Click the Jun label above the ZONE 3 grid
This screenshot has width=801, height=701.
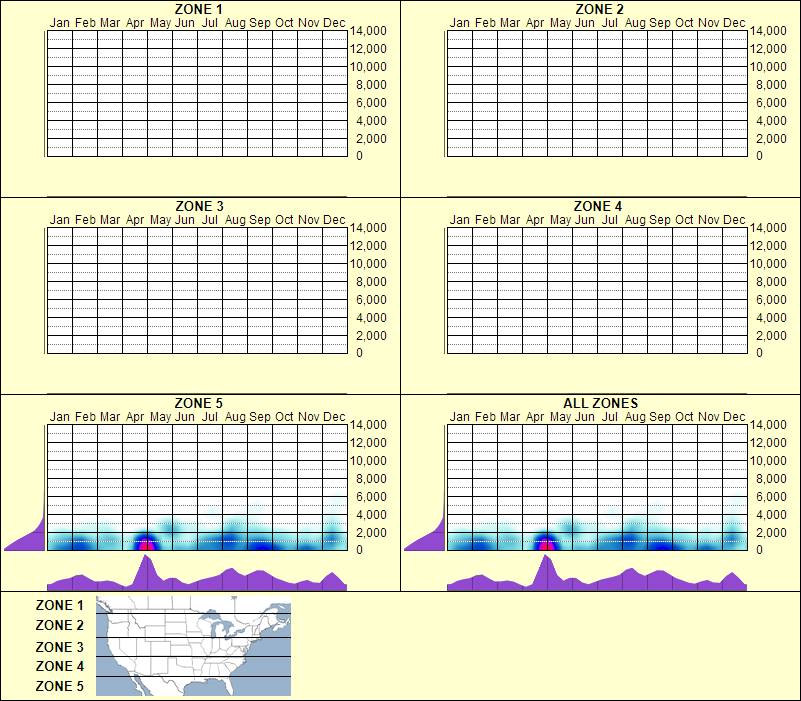[x=184, y=219]
